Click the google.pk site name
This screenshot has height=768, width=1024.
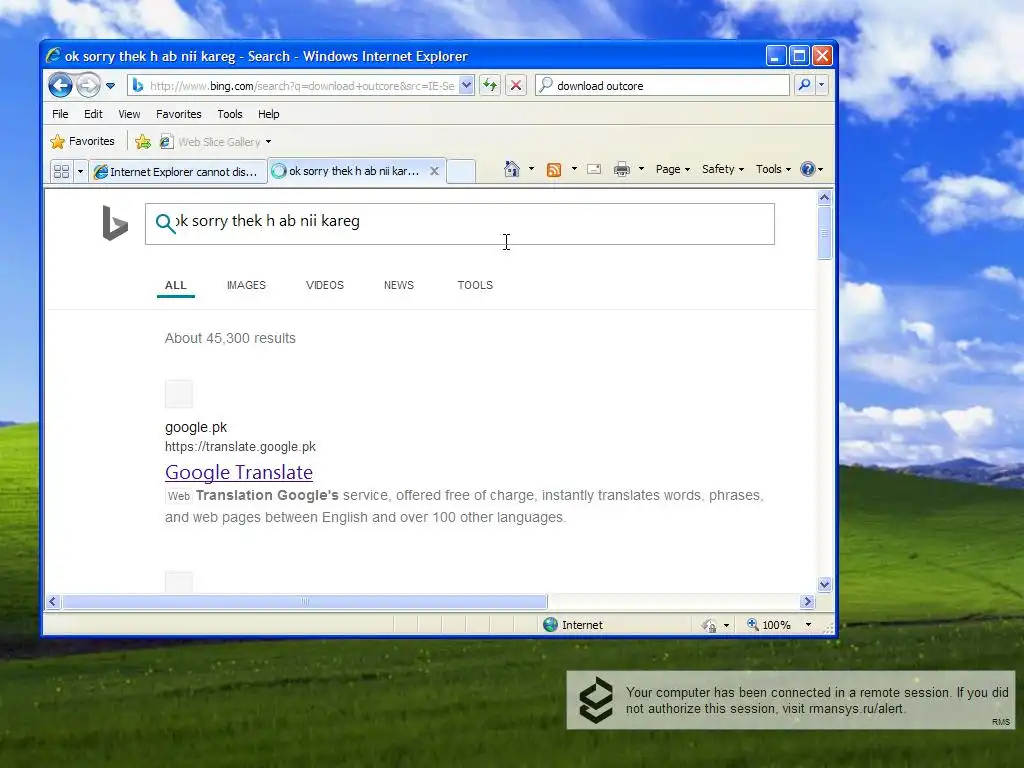click(196, 427)
